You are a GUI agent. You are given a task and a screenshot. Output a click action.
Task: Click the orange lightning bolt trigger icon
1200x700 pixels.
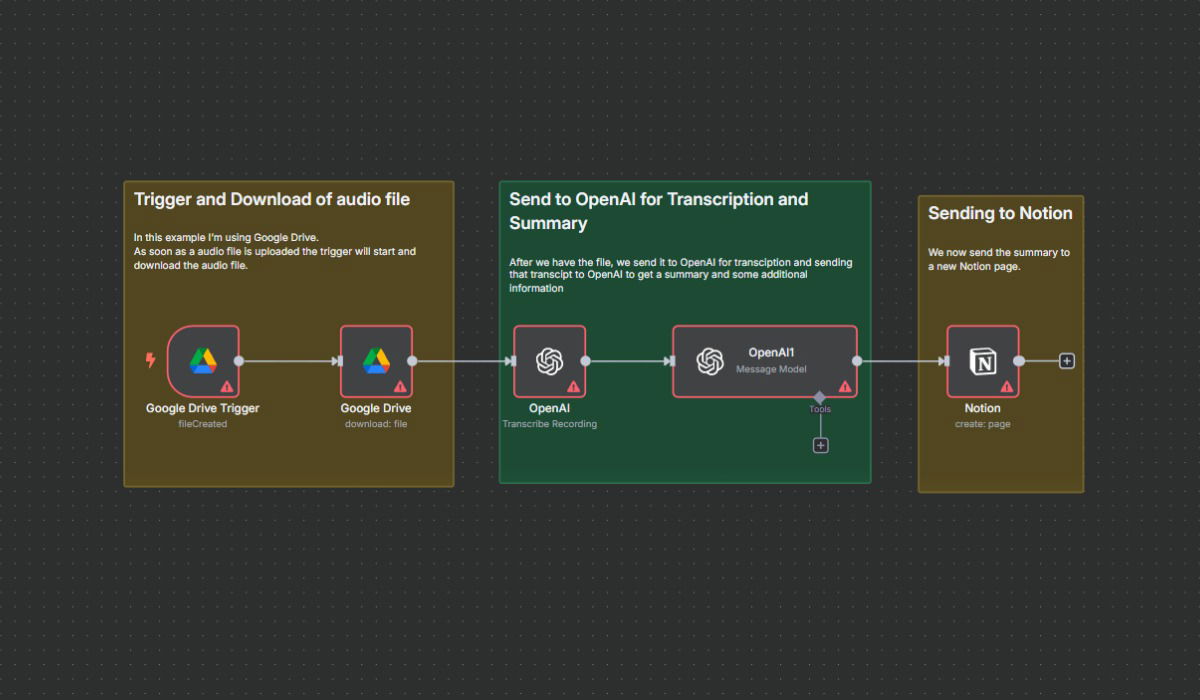(151, 360)
